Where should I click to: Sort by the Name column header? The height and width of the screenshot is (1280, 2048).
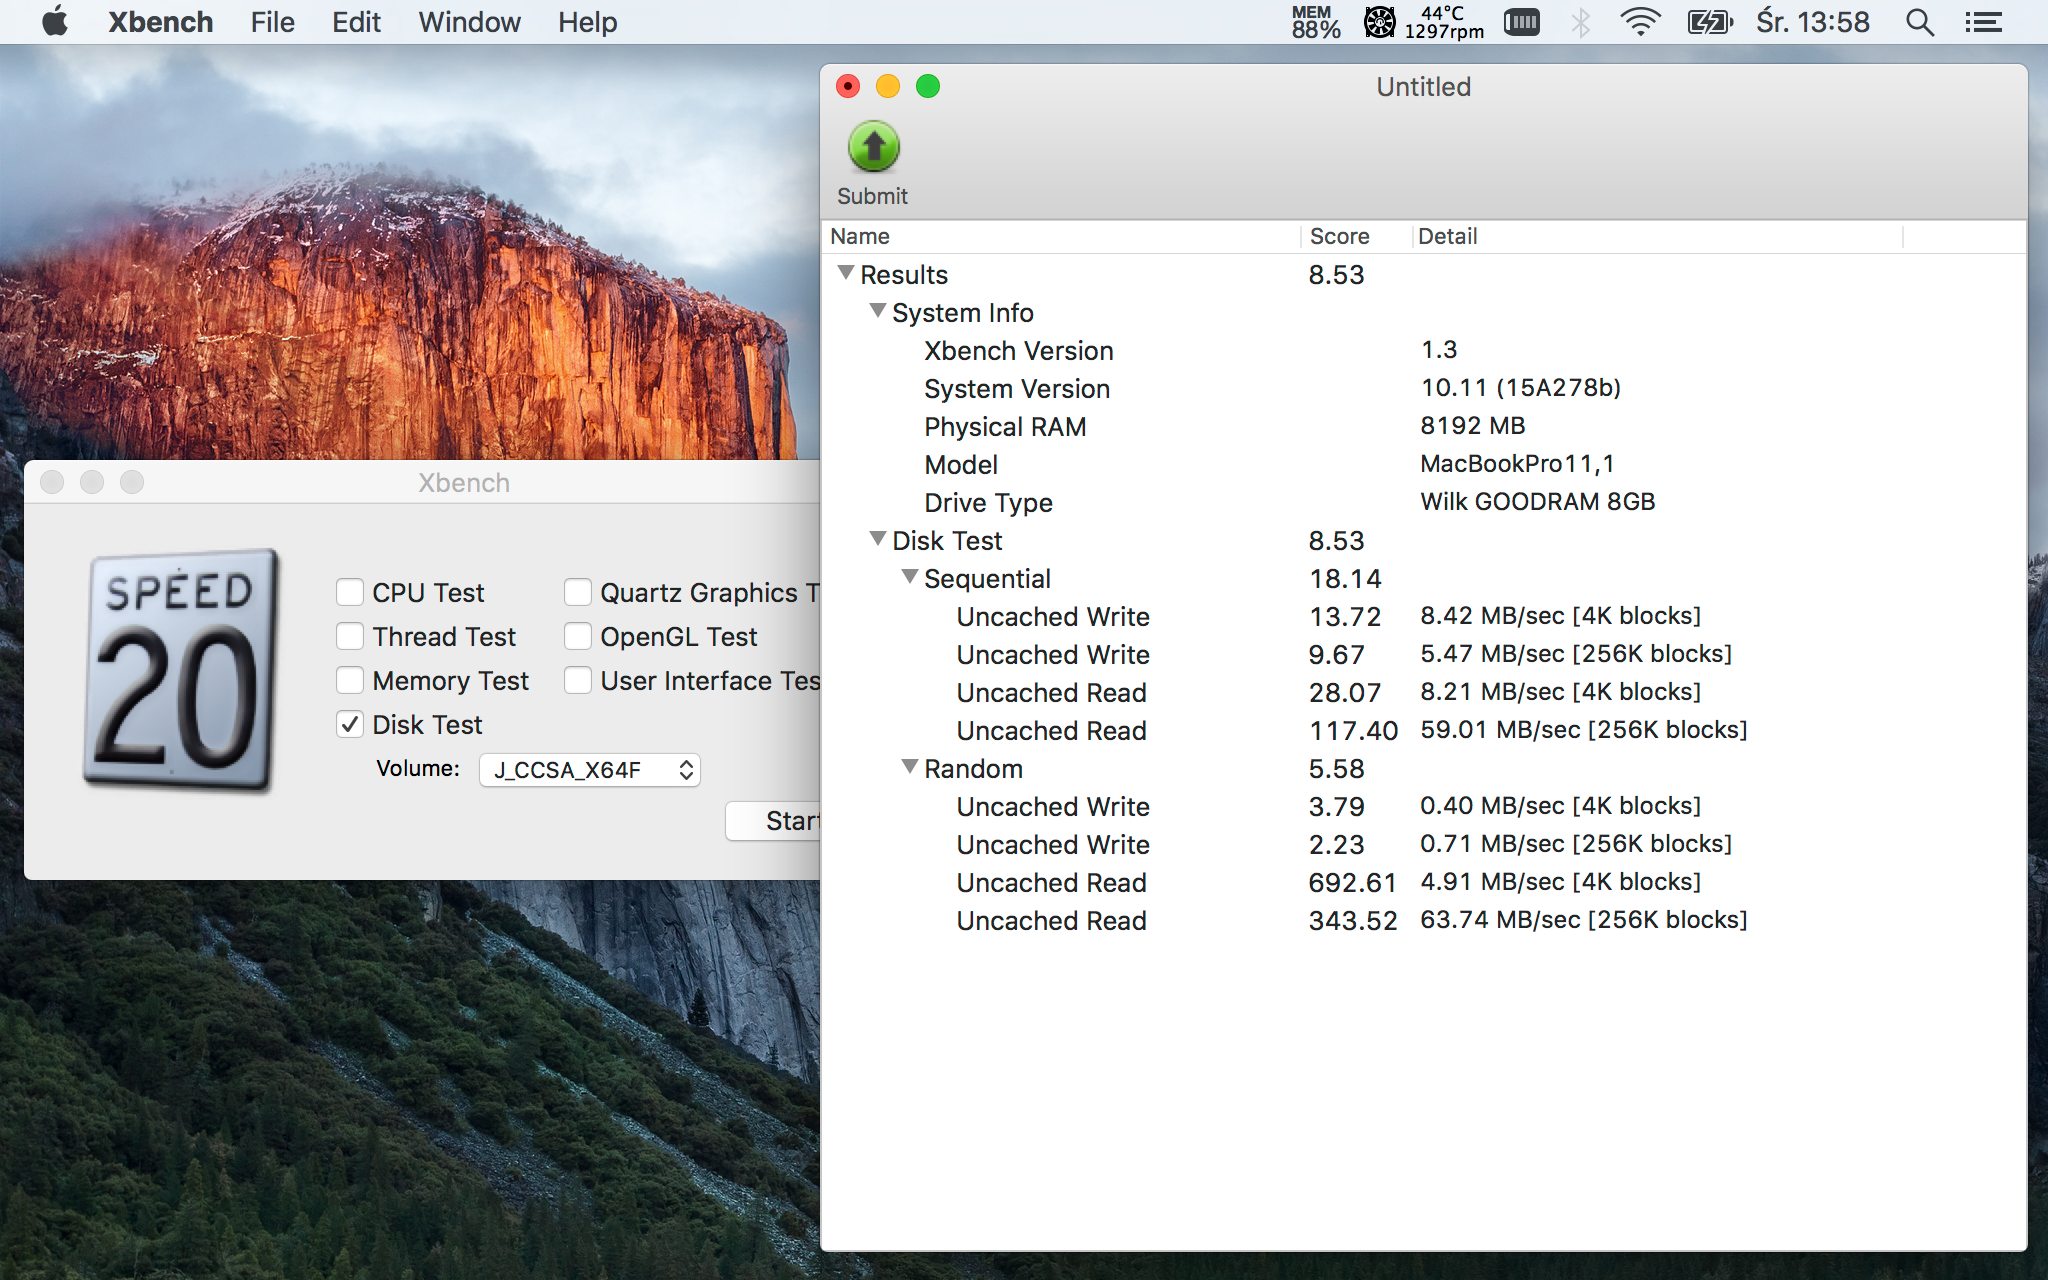click(1061, 236)
